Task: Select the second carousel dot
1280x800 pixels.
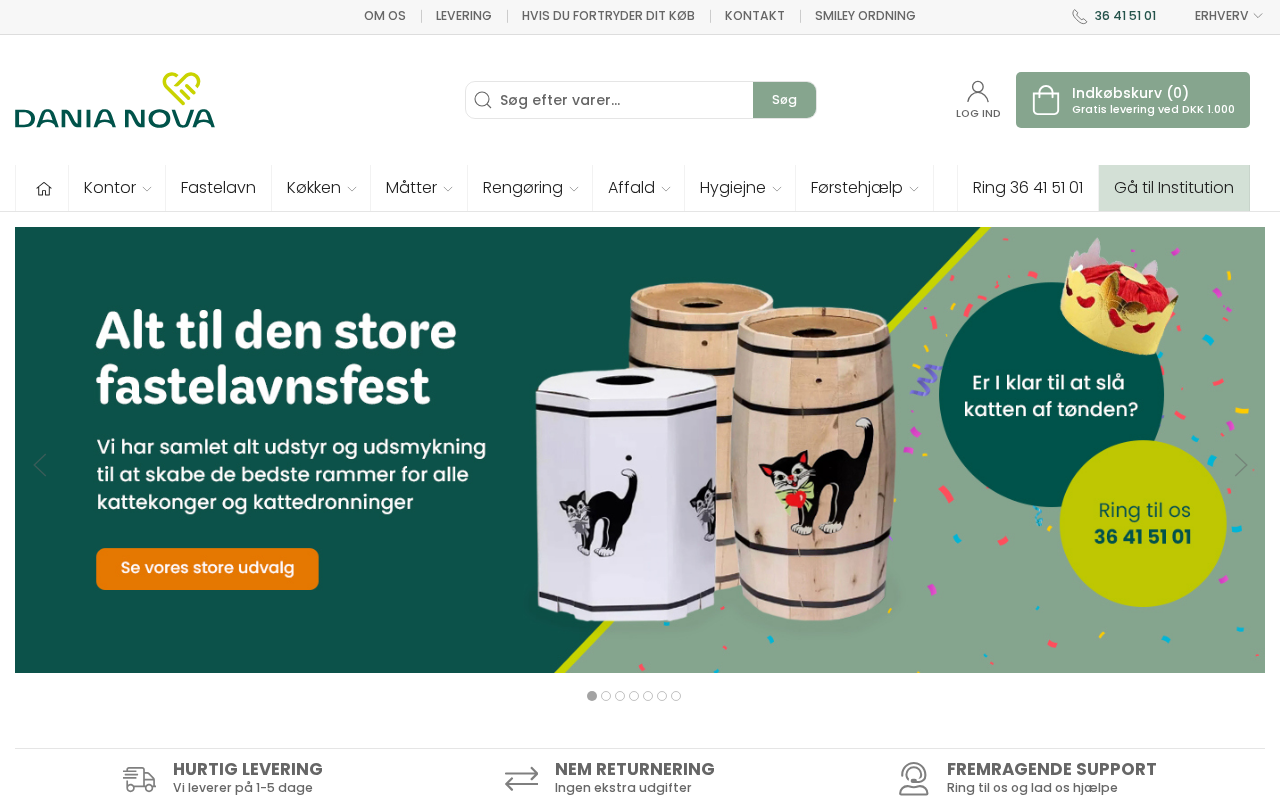Action: click(x=606, y=696)
